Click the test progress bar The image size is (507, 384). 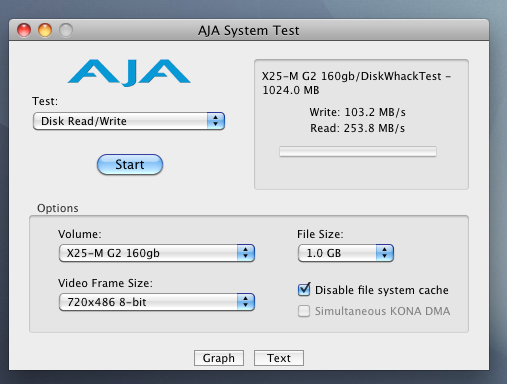pos(358,152)
